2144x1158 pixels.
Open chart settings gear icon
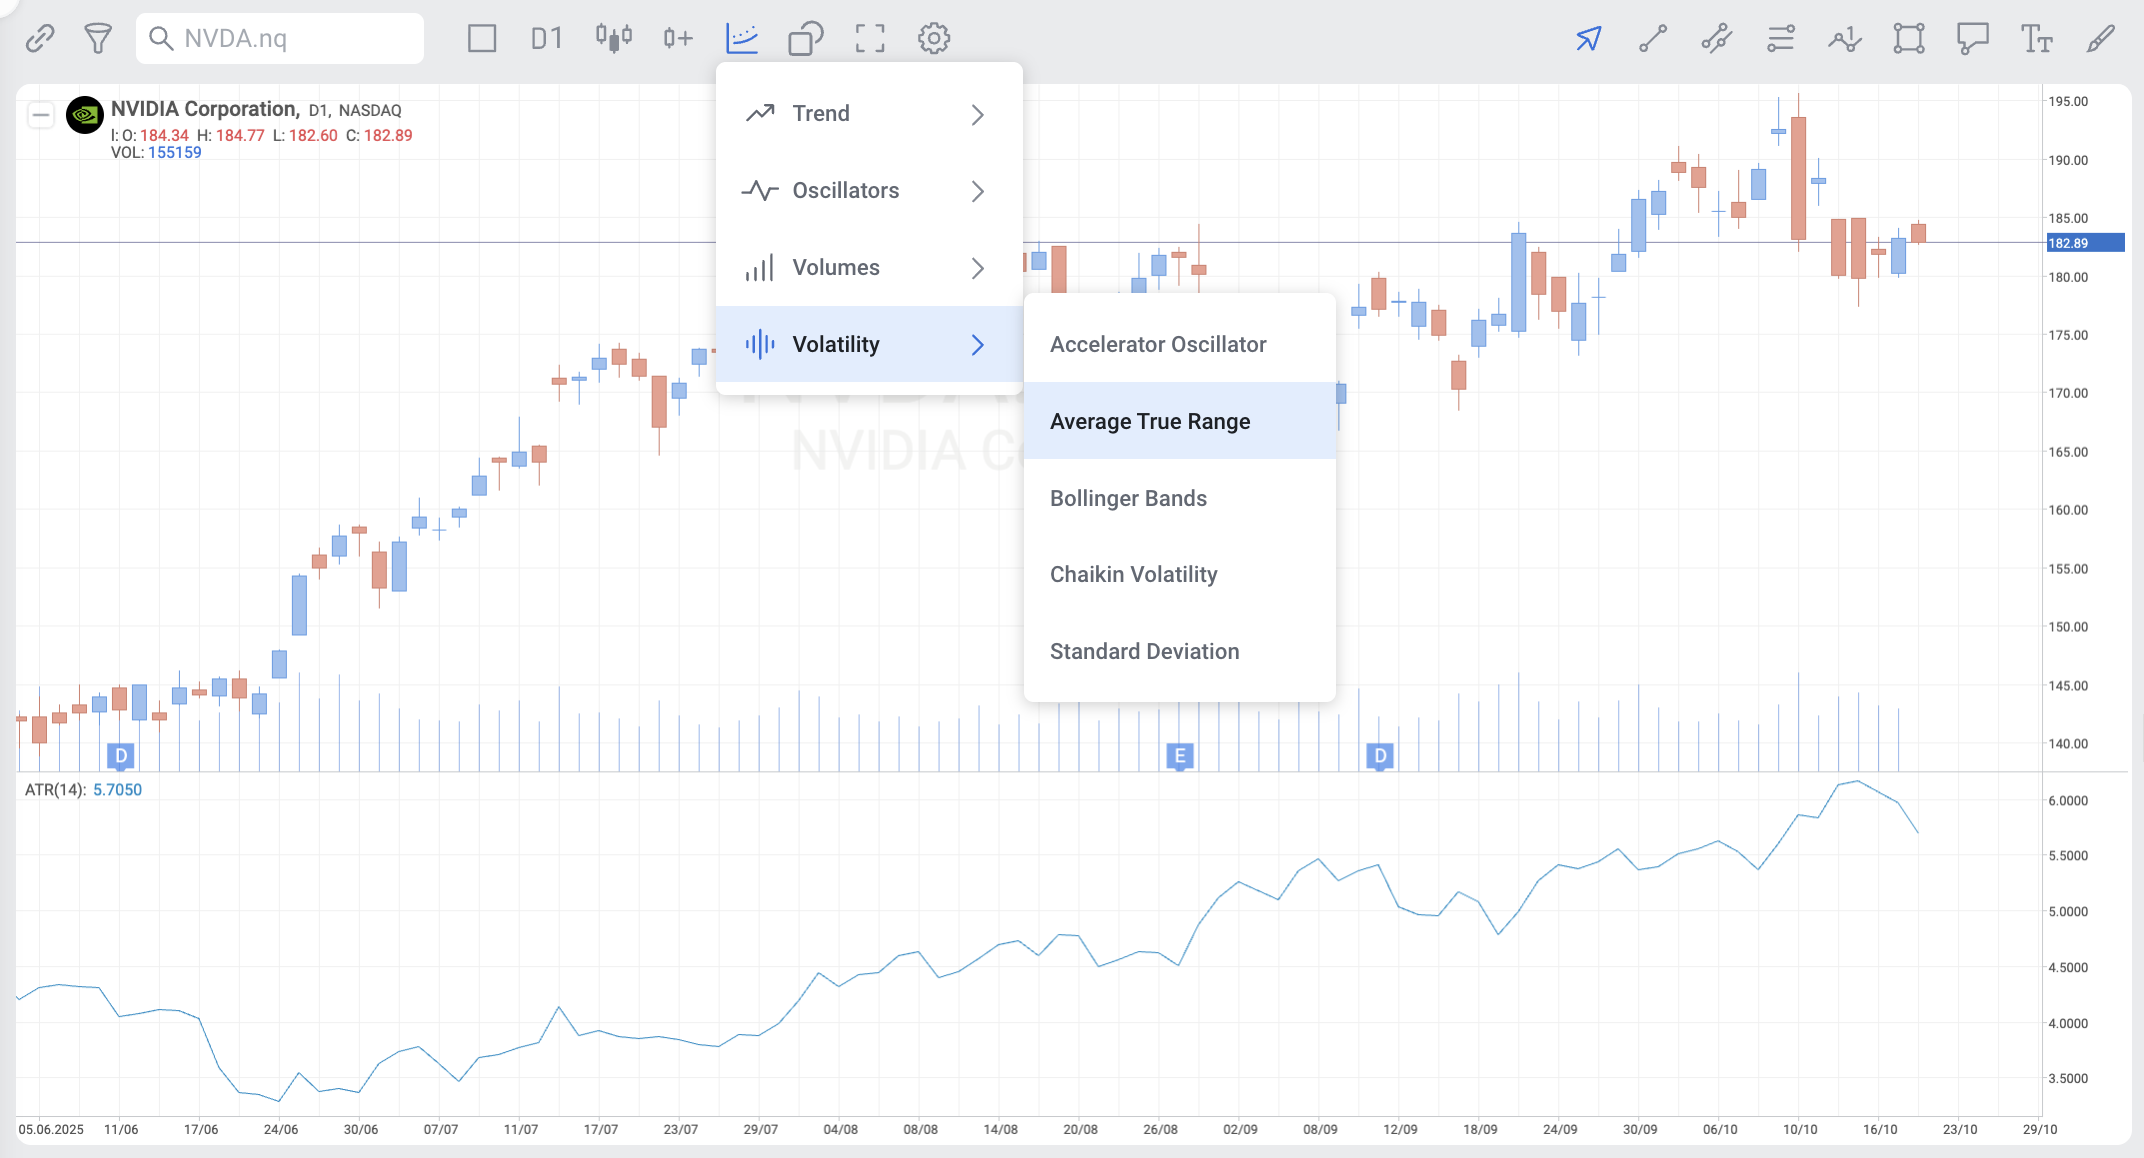click(934, 38)
